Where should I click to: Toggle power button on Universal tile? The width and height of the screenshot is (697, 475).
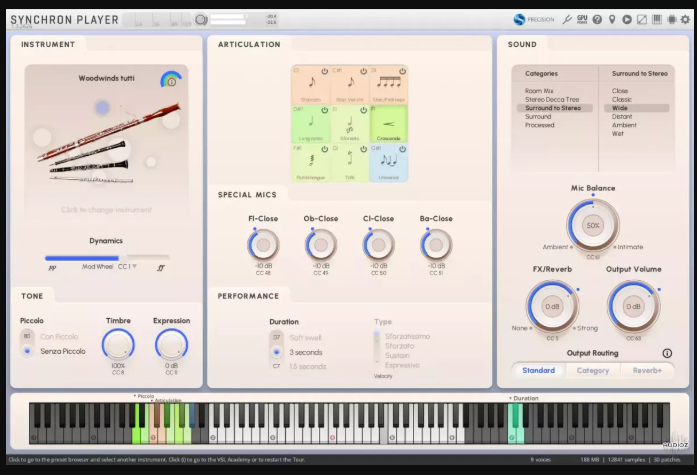coord(402,149)
